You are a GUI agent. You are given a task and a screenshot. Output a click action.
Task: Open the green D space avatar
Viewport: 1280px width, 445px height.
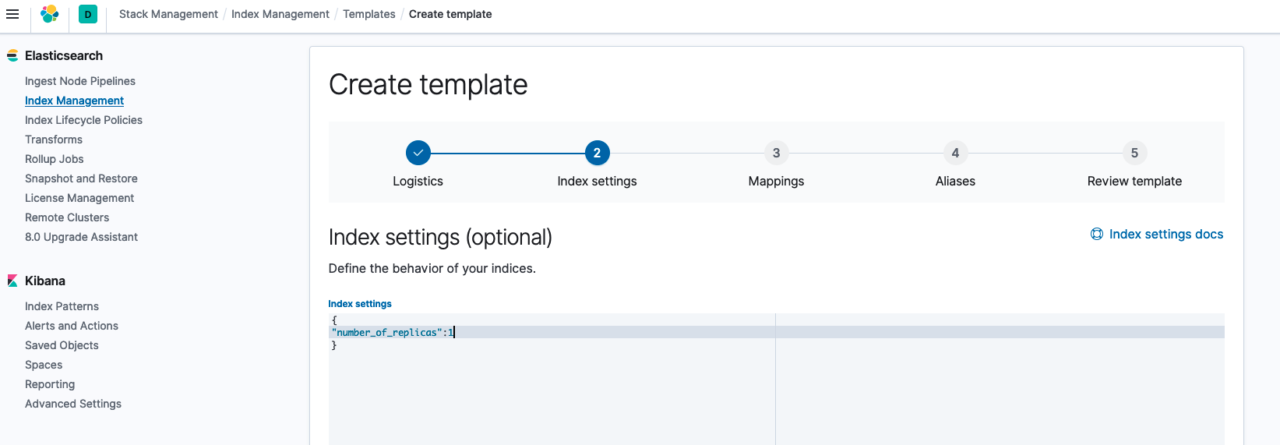87,14
